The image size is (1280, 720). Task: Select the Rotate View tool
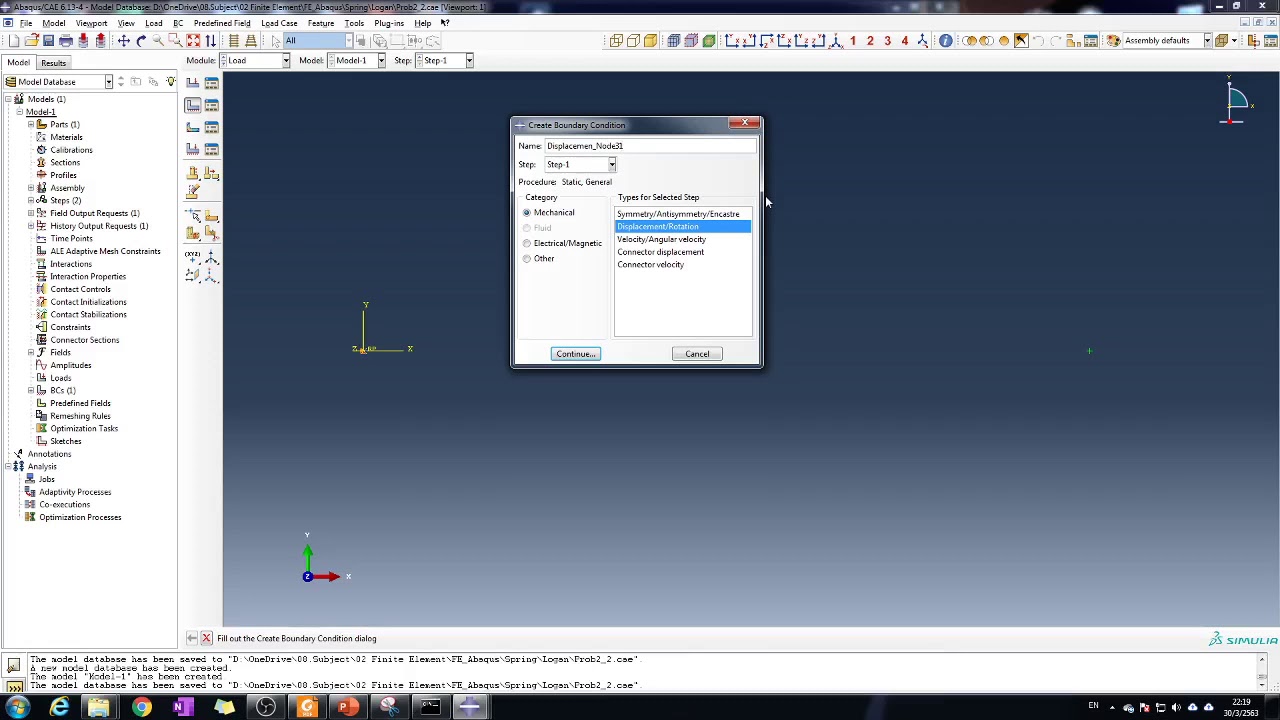141,41
